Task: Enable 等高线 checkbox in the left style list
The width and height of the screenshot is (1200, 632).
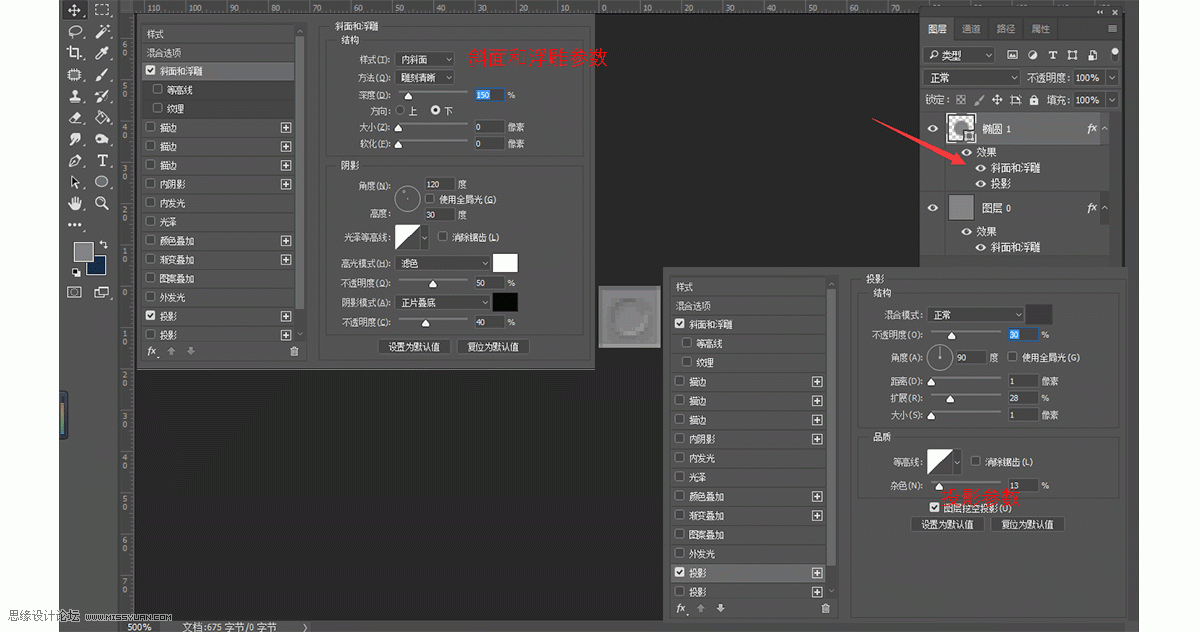Action: click(158, 90)
